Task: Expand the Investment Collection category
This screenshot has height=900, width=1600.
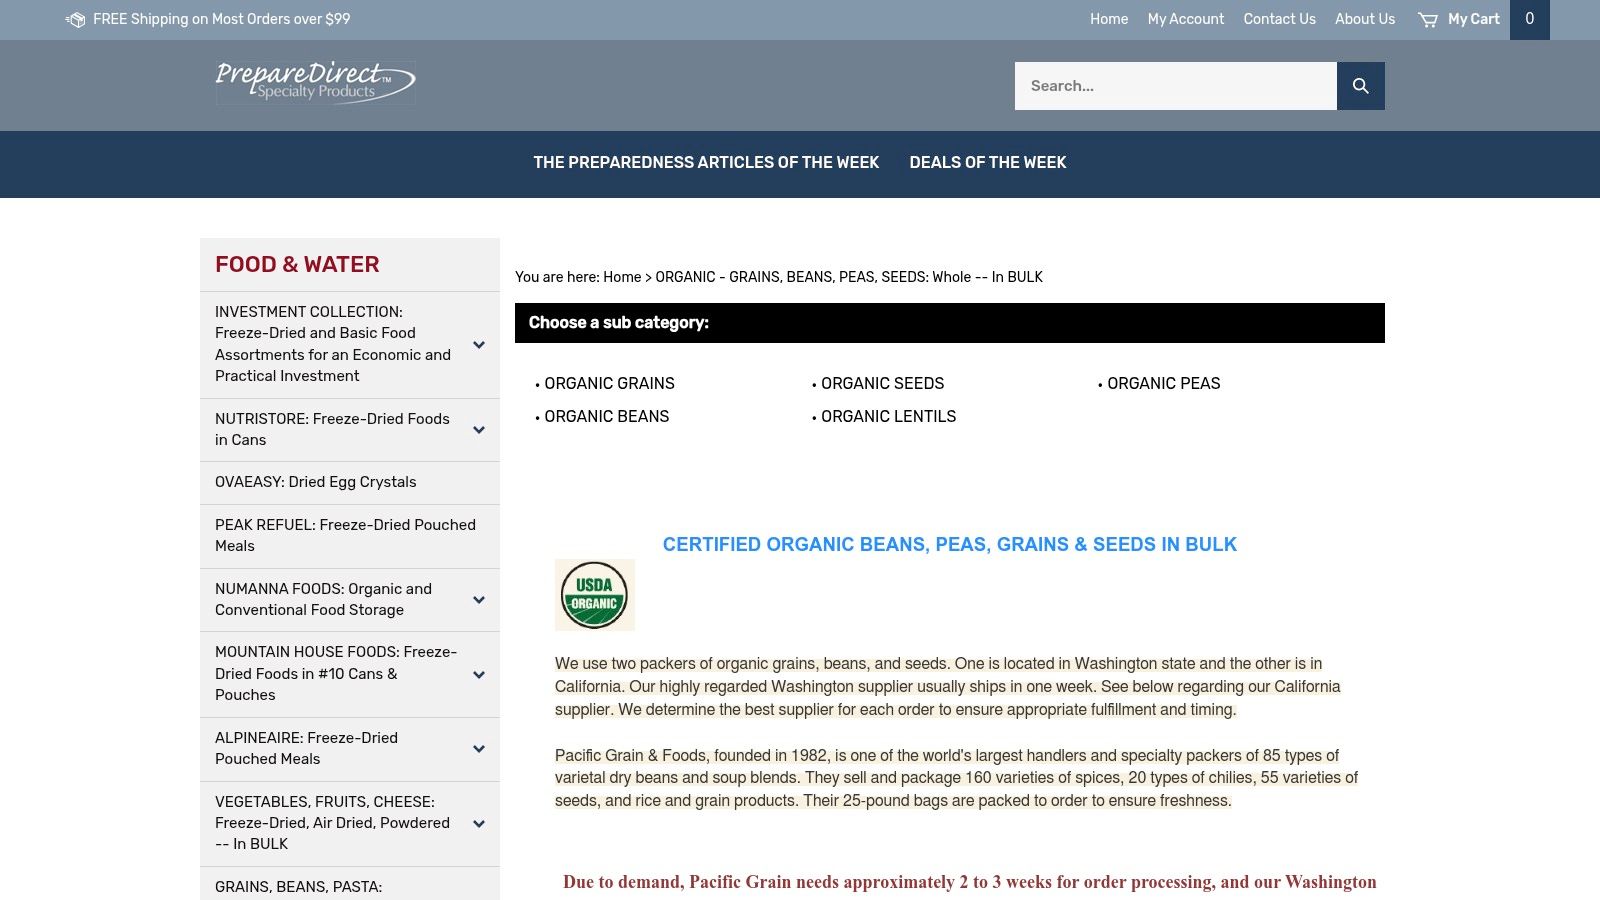Action: coord(479,345)
